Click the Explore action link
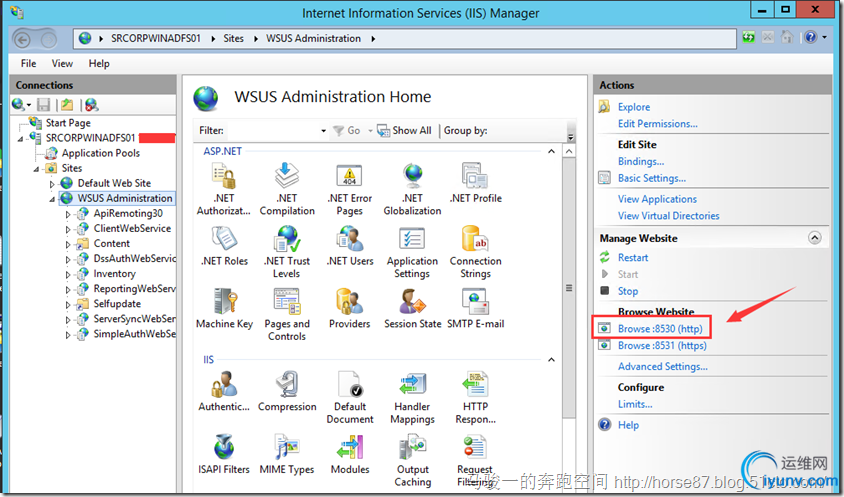 (634, 107)
